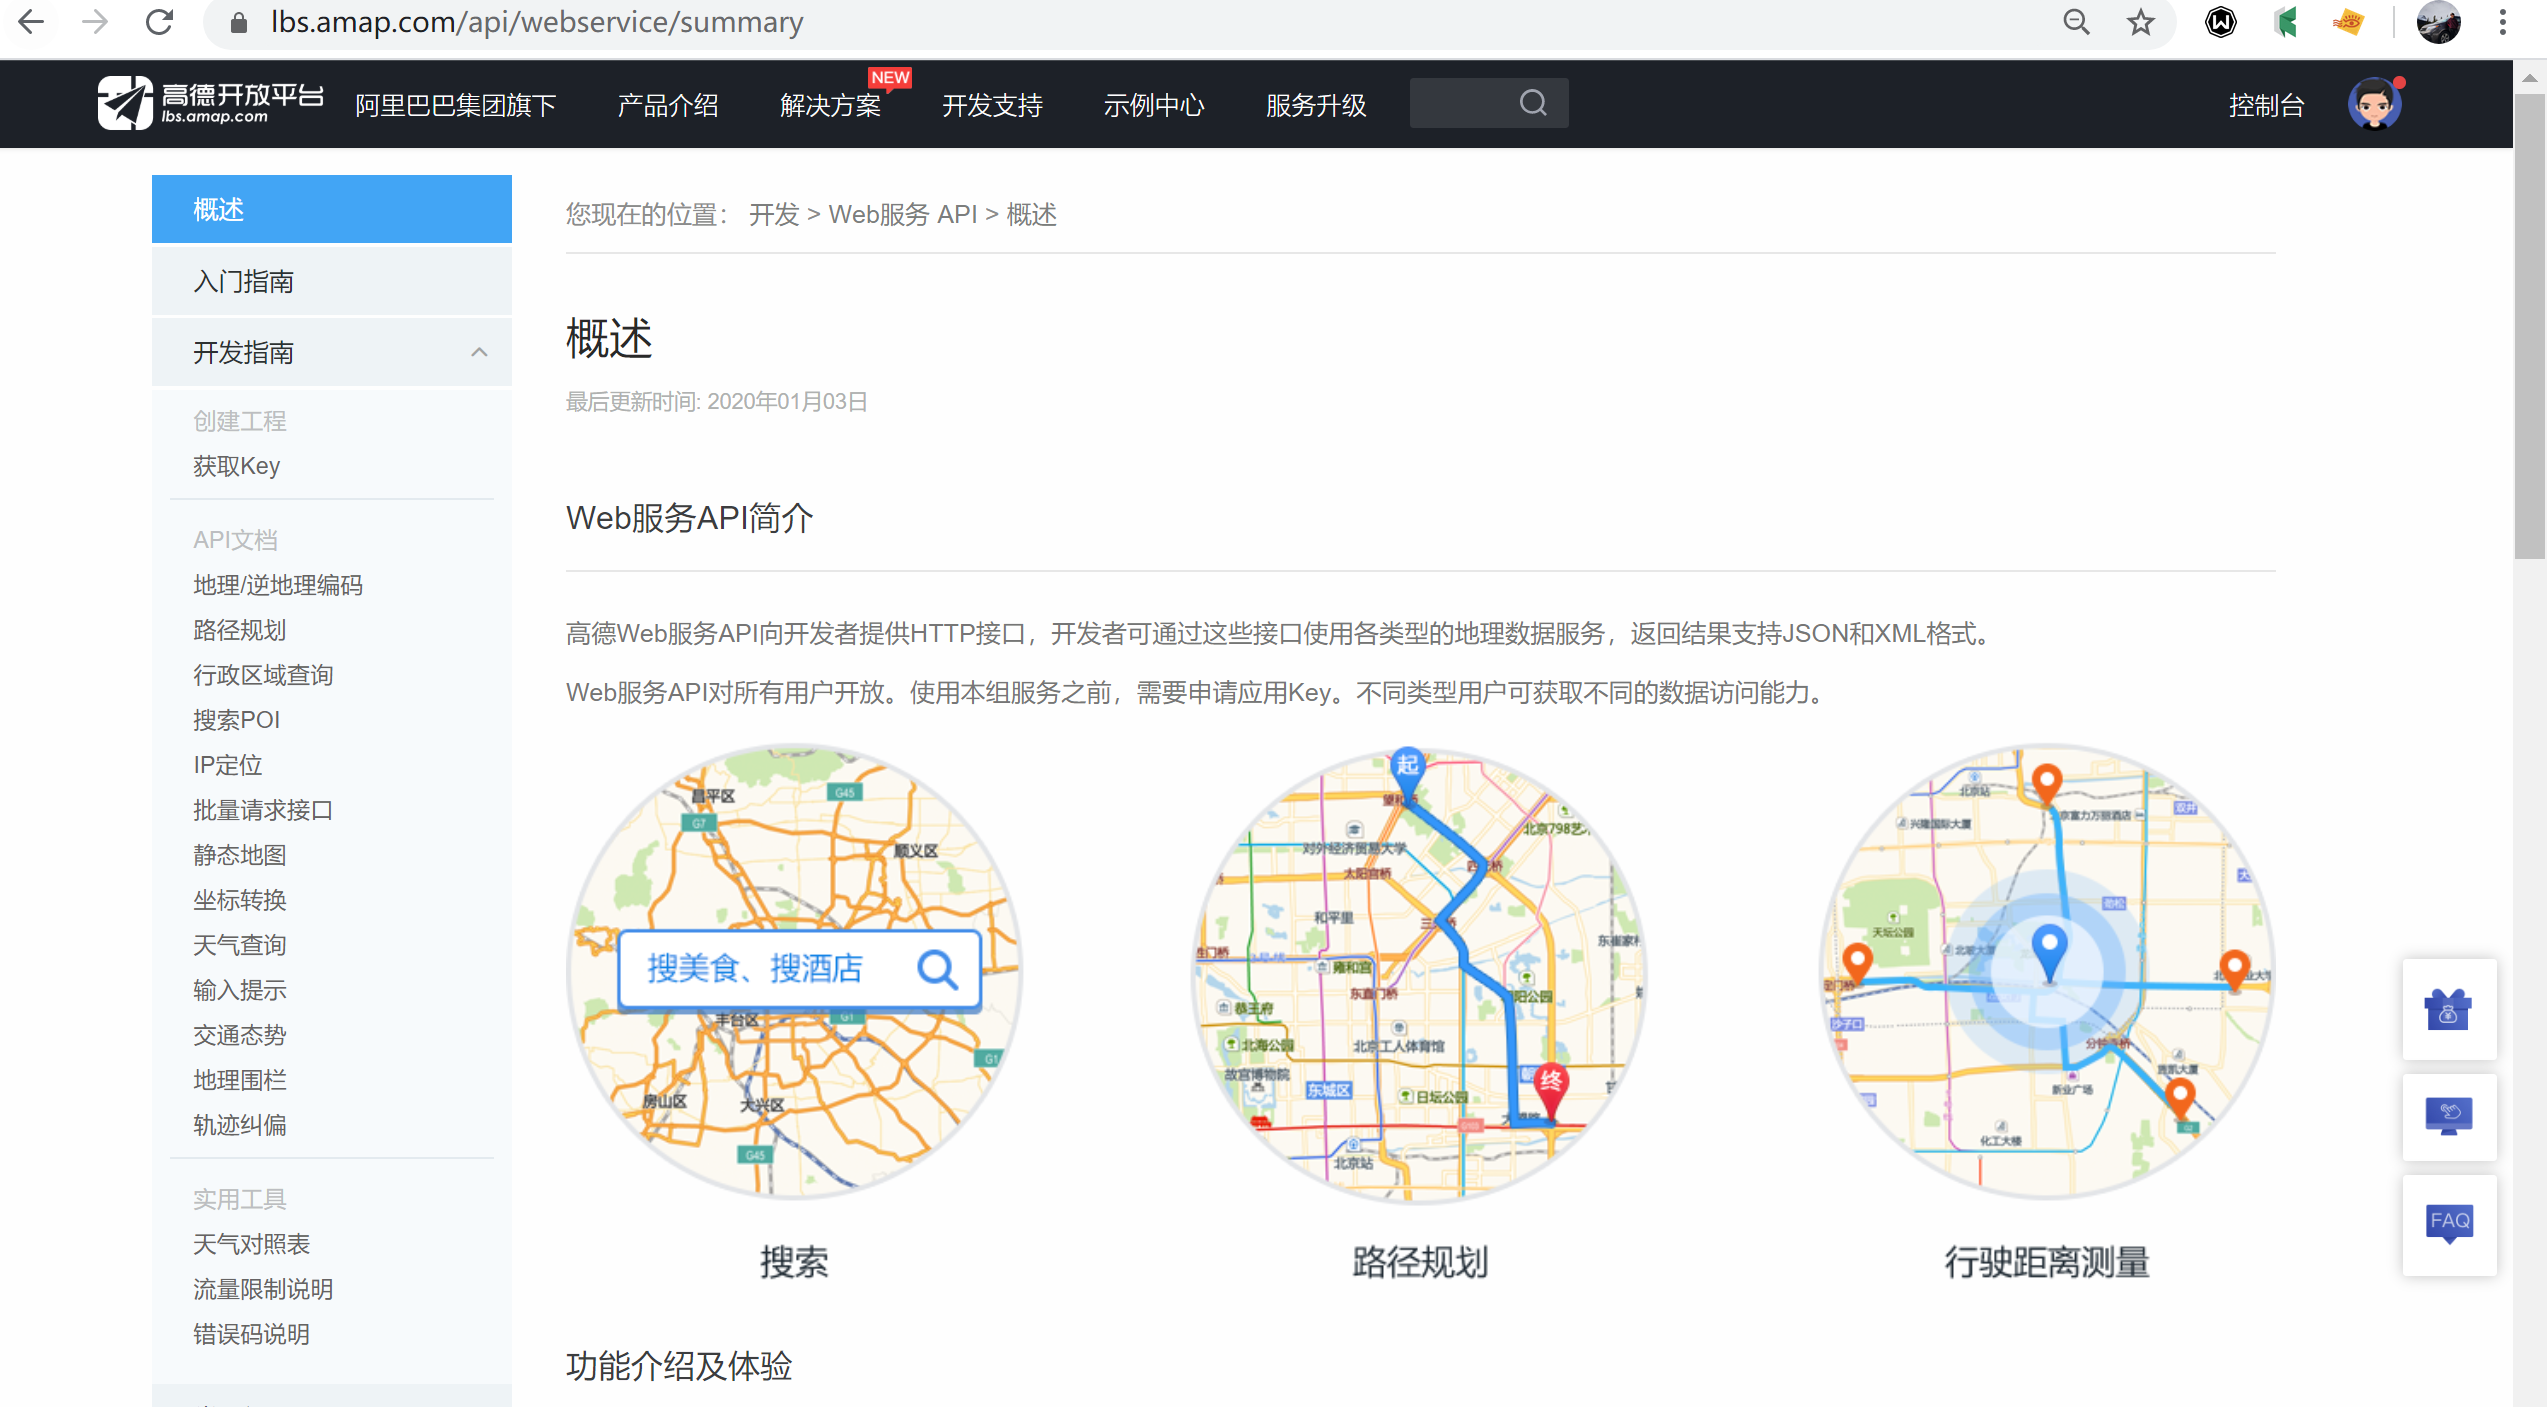
Task: Click the 搜索 map thumbnail
Action: 795,970
